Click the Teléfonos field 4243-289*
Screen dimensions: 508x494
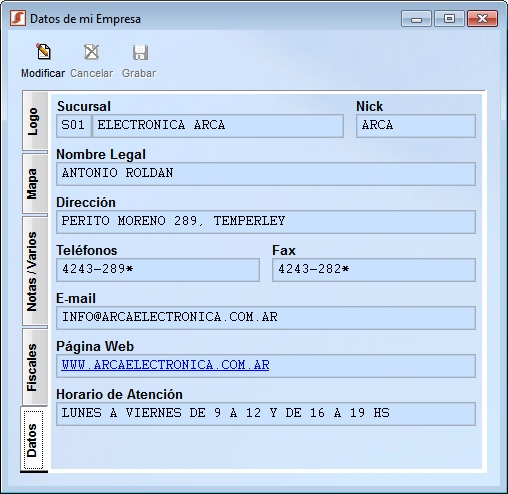pos(158,270)
